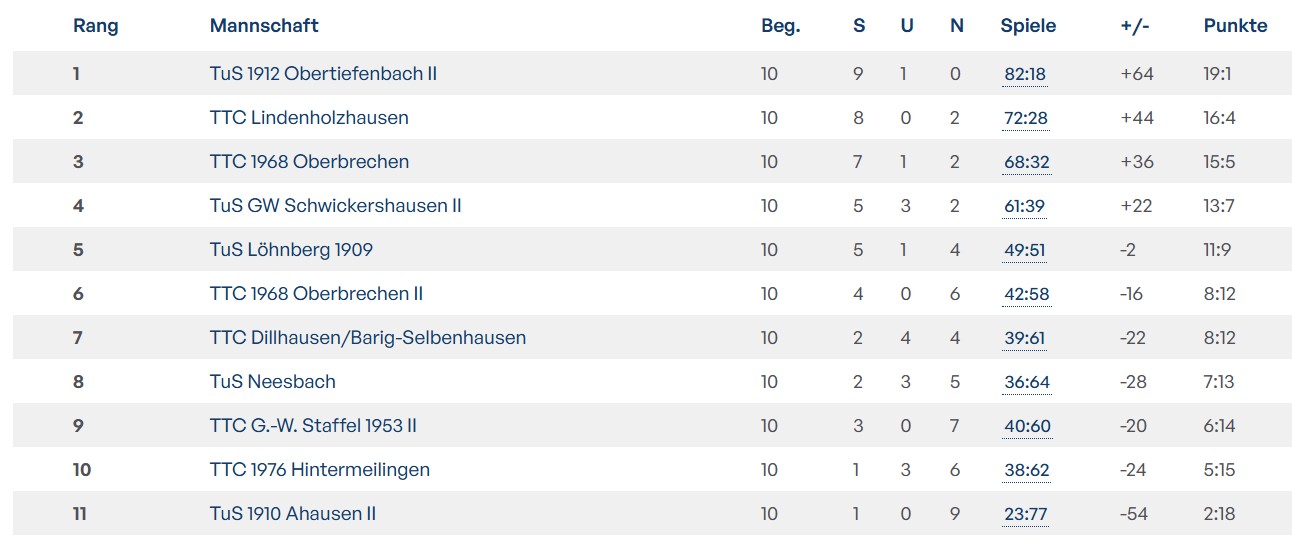Open TTC Lindenholzhausen team page

309,118
